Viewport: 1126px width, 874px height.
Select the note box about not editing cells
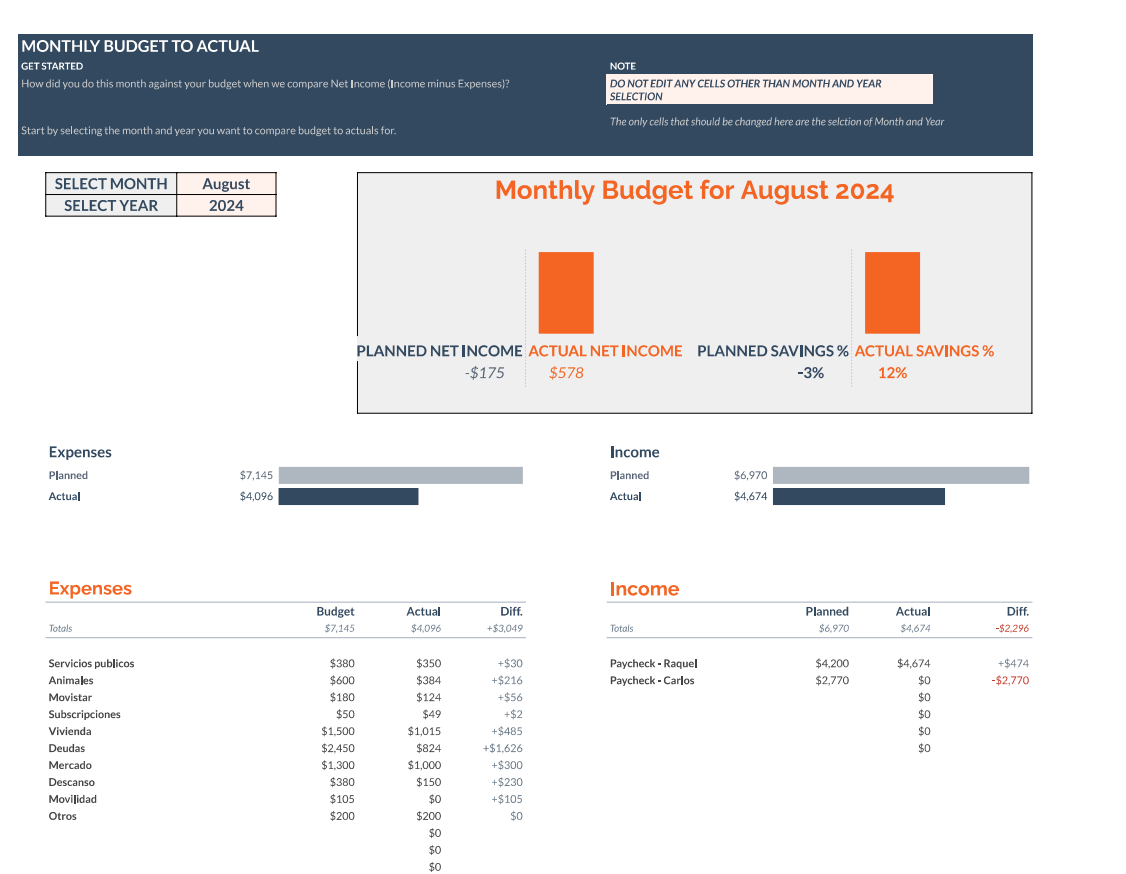[x=769, y=90]
